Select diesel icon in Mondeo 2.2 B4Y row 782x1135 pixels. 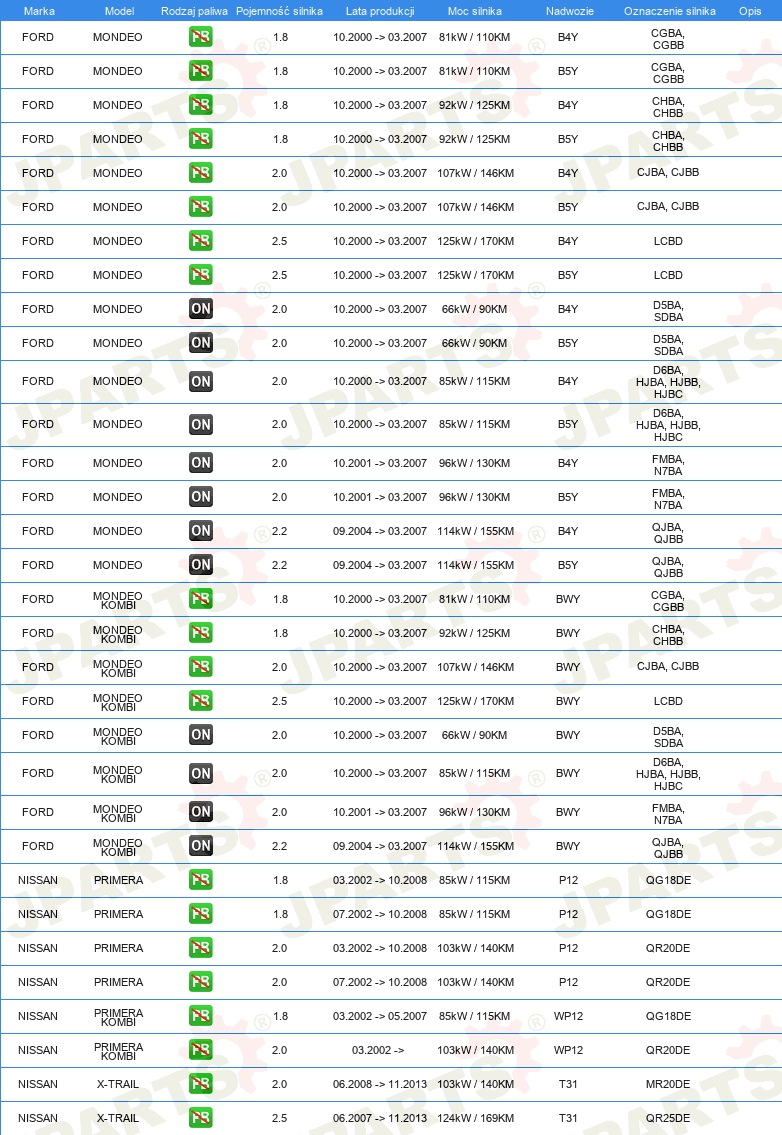201,531
